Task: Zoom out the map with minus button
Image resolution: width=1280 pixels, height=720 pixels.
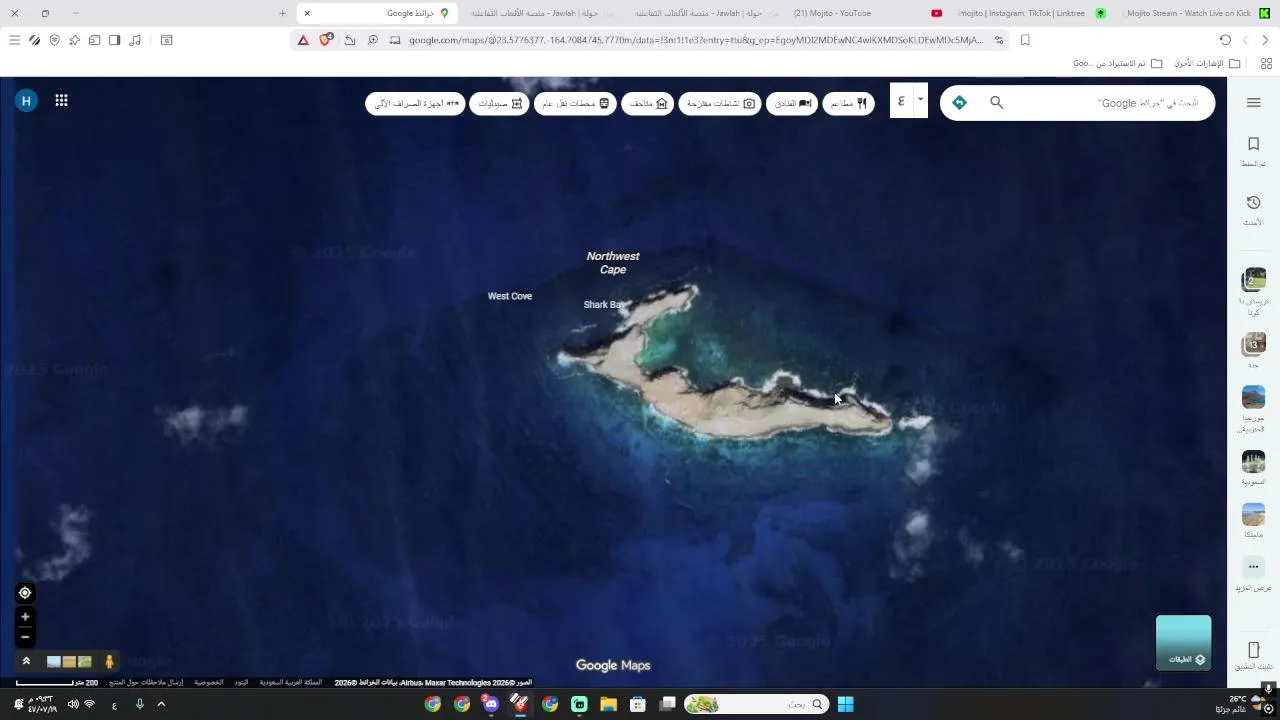Action: [x=25, y=637]
